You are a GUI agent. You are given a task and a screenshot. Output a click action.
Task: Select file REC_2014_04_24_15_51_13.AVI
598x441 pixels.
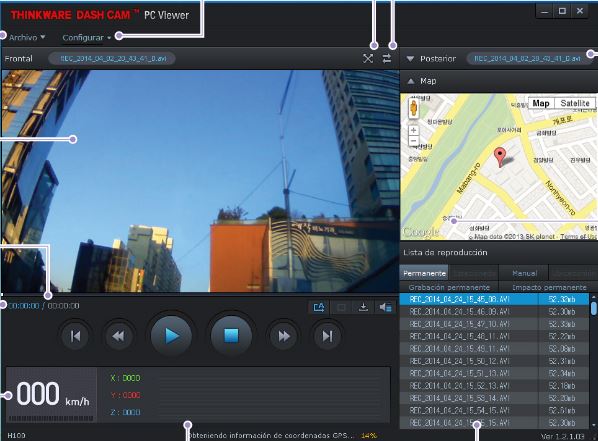[x=494, y=373]
